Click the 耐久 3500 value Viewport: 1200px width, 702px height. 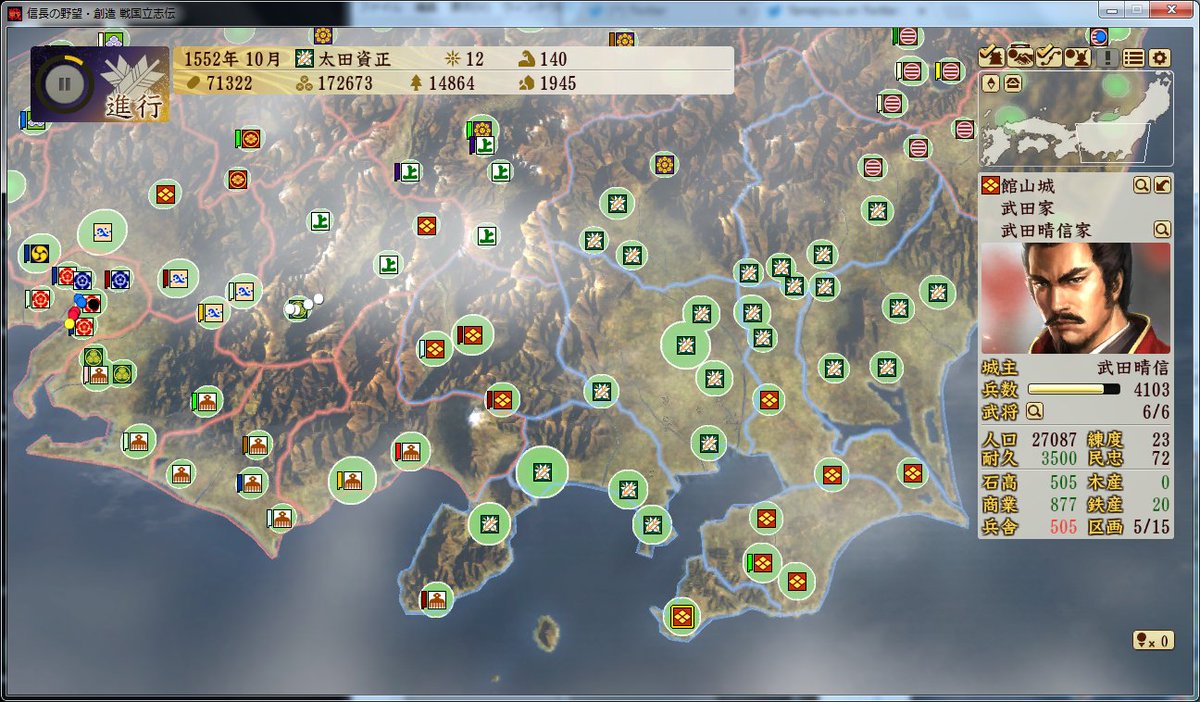(x=1058, y=460)
